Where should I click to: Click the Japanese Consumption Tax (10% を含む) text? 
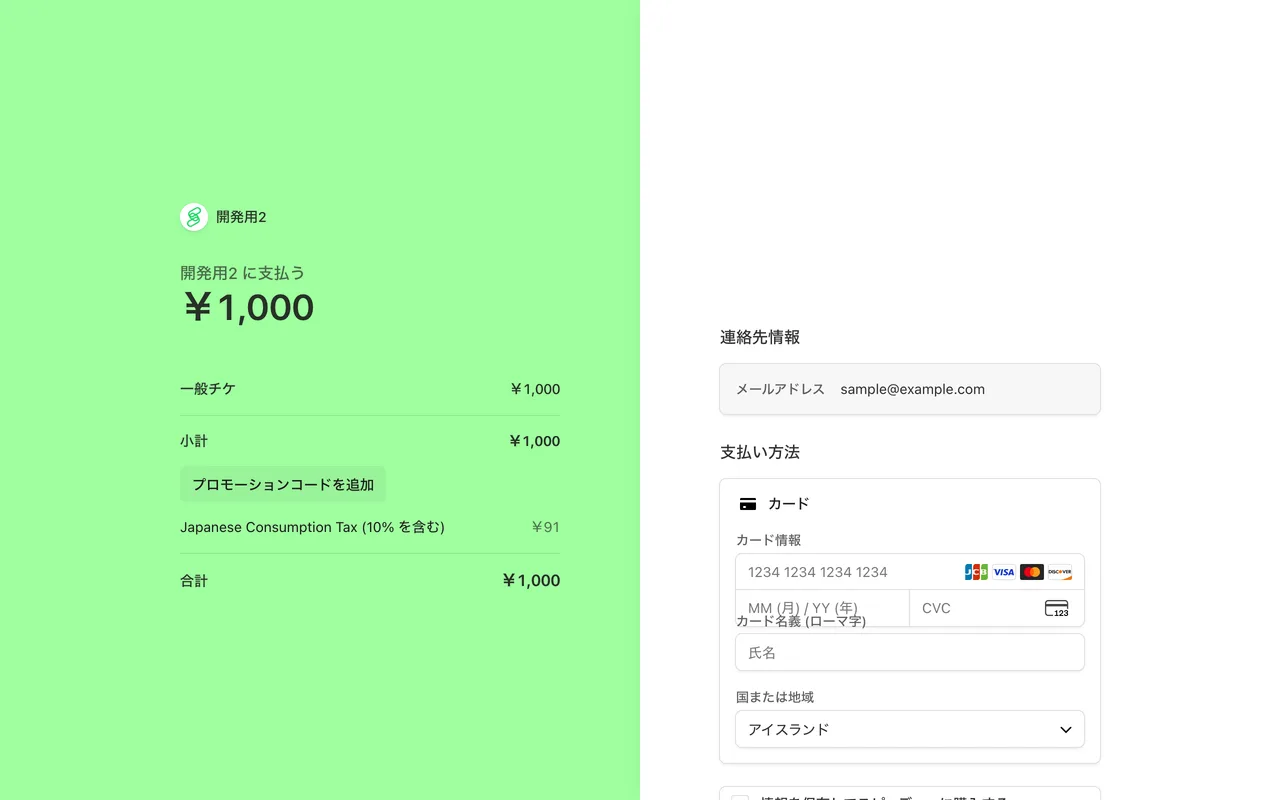312,527
